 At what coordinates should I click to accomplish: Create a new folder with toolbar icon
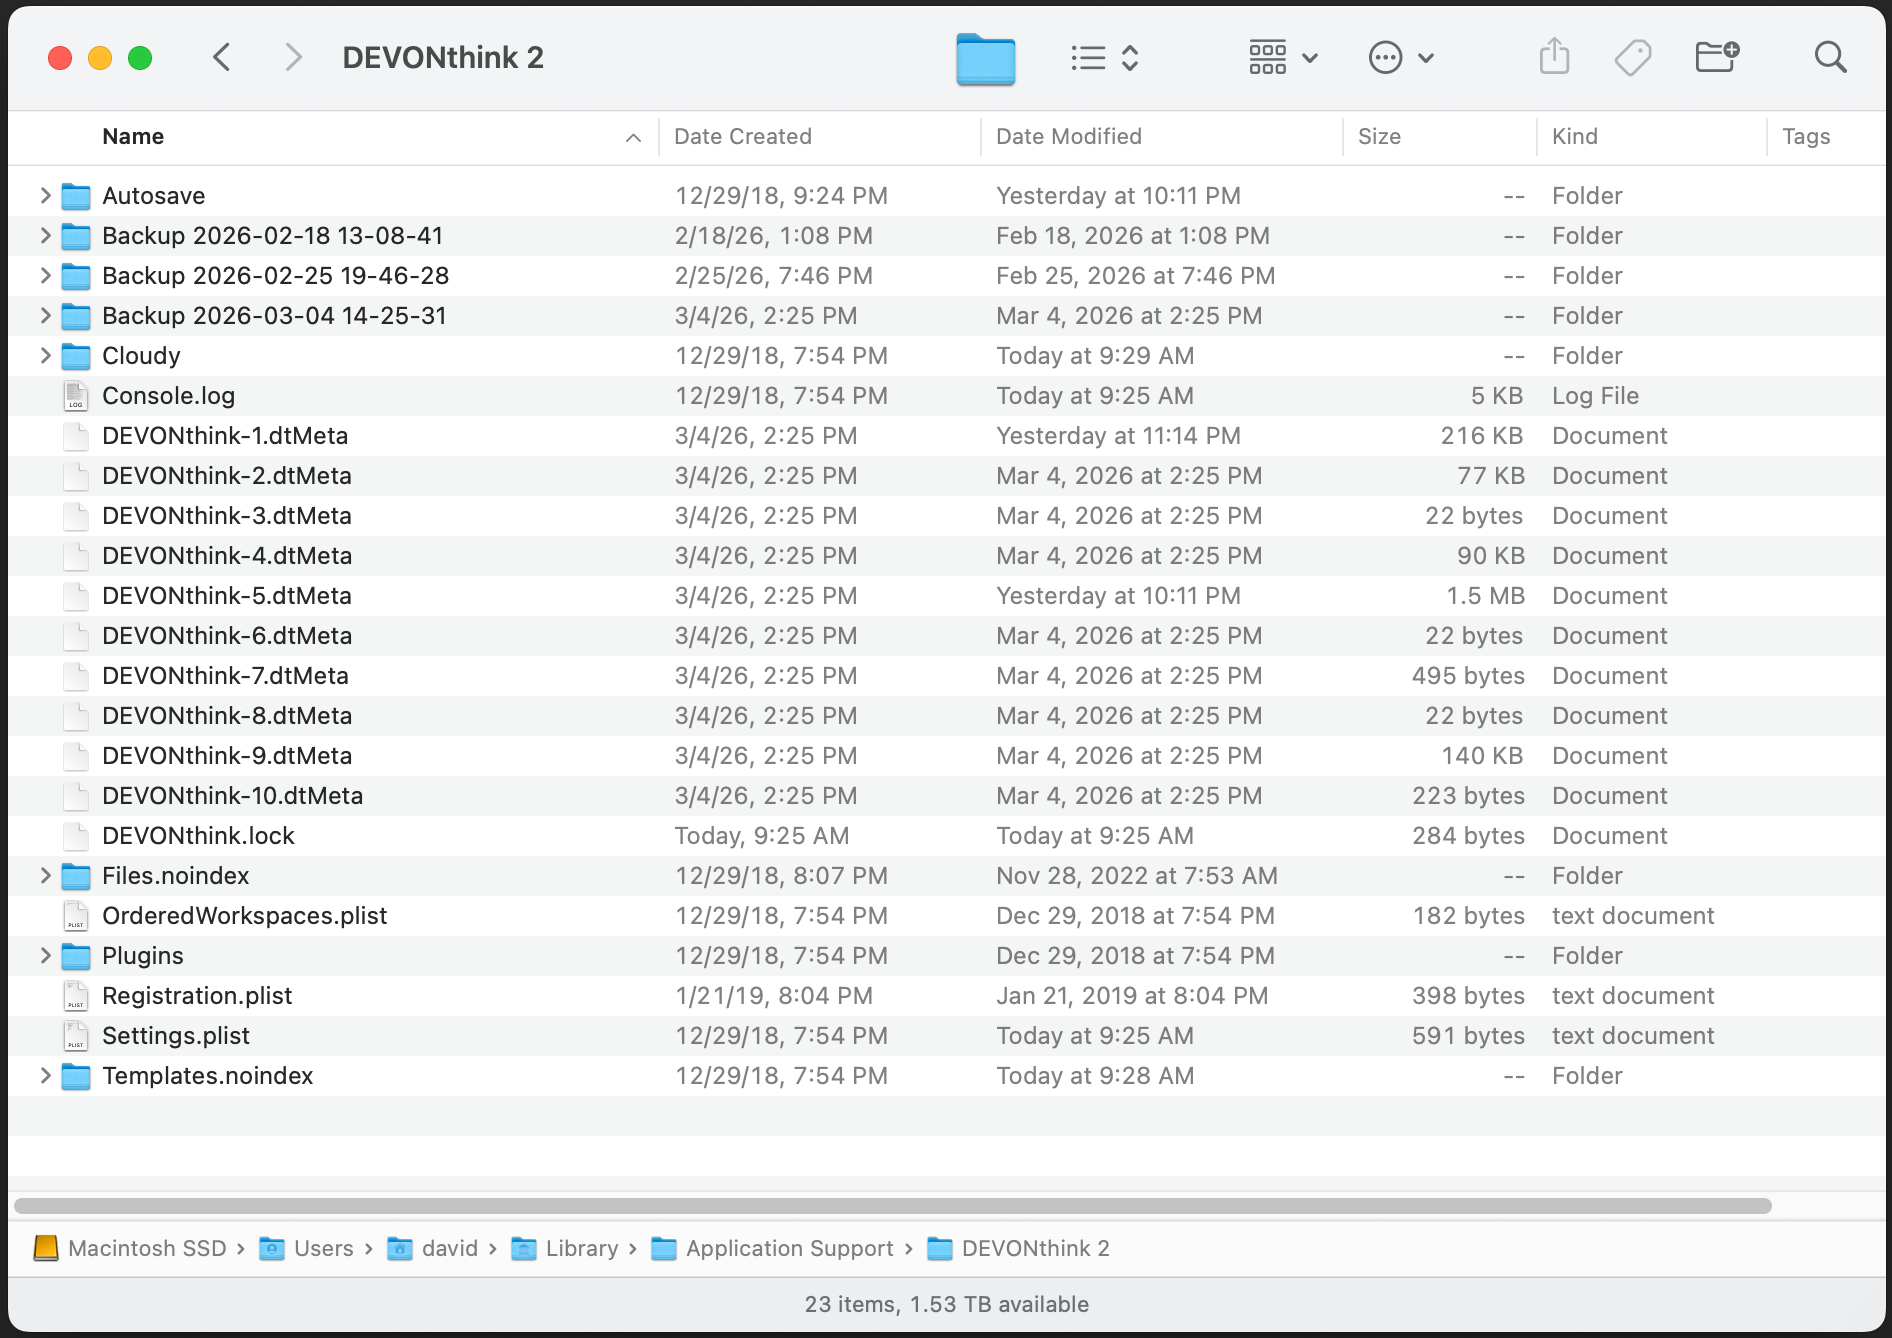[1716, 58]
